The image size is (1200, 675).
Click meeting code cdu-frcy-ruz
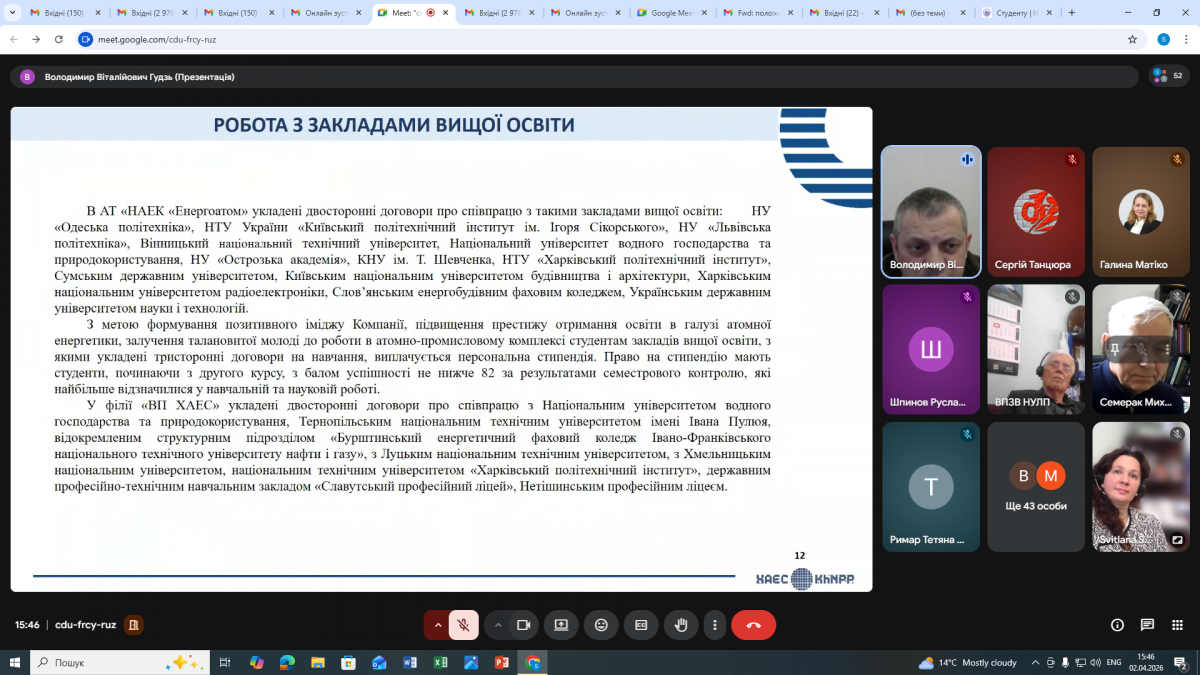[86, 625]
